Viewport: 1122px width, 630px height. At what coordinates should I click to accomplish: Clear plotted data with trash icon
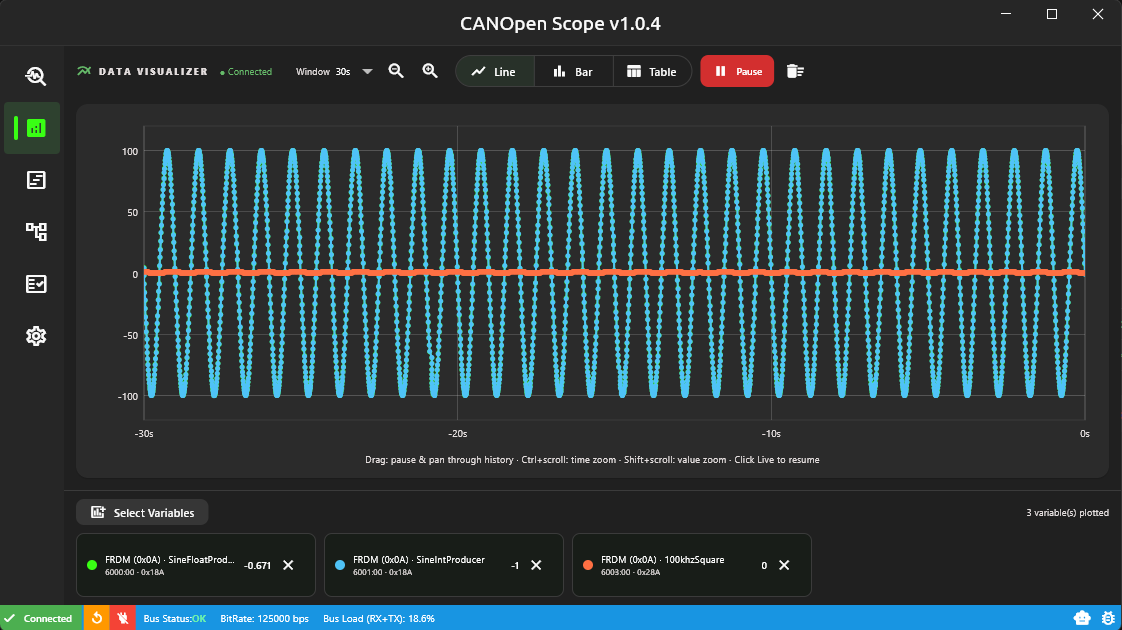pyautogui.click(x=795, y=71)
